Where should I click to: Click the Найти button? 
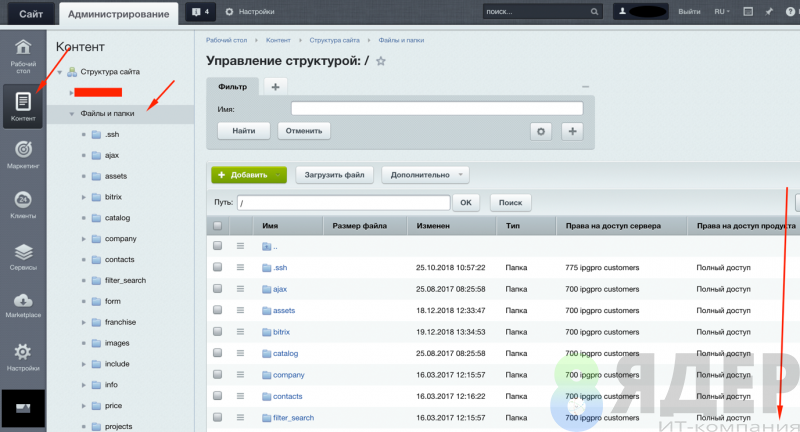[243, 131]
